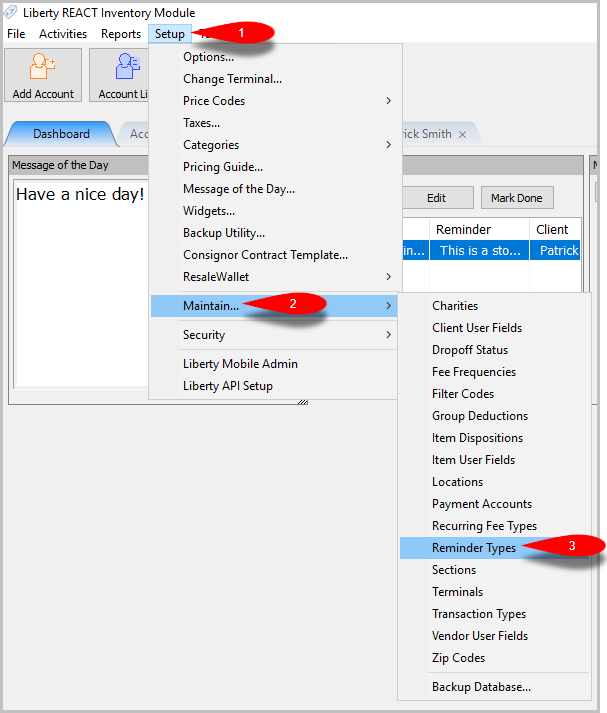
Task: Select the 'This is a sto...' reminder cell
Action: pos(480,251)
